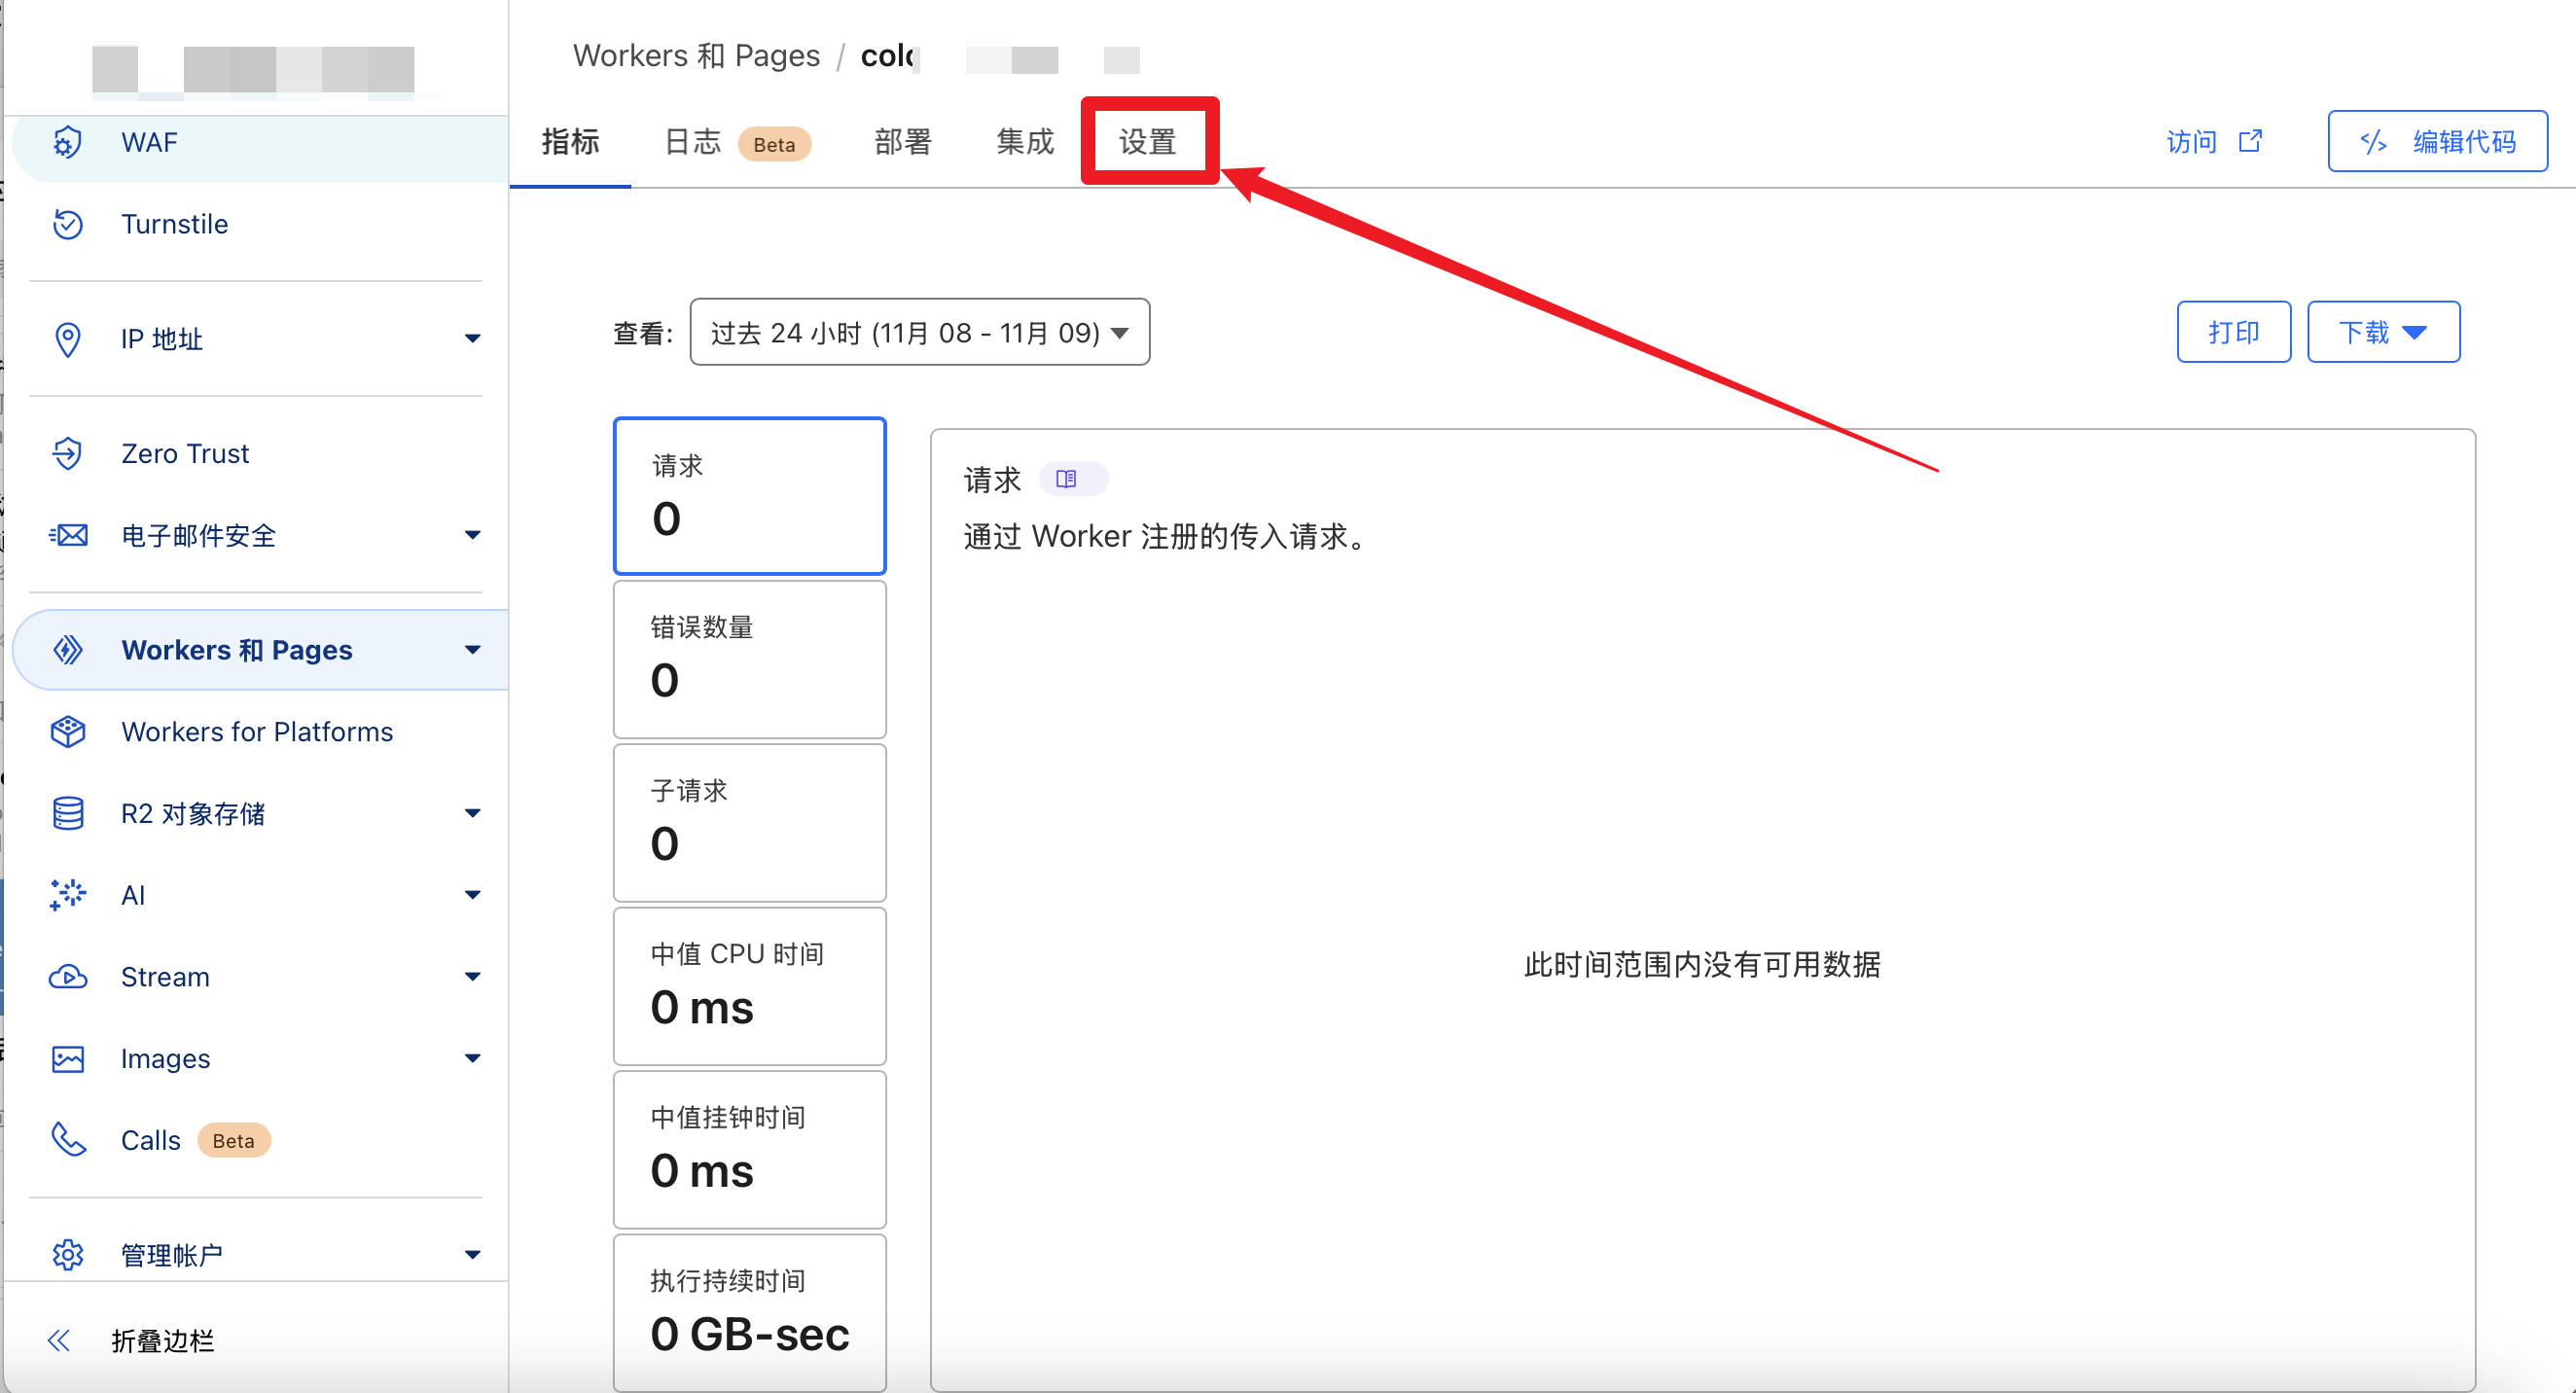
Task: Click the 通过 Worker 注册的传入请求 description
Action: click(x=1165, y=537)
